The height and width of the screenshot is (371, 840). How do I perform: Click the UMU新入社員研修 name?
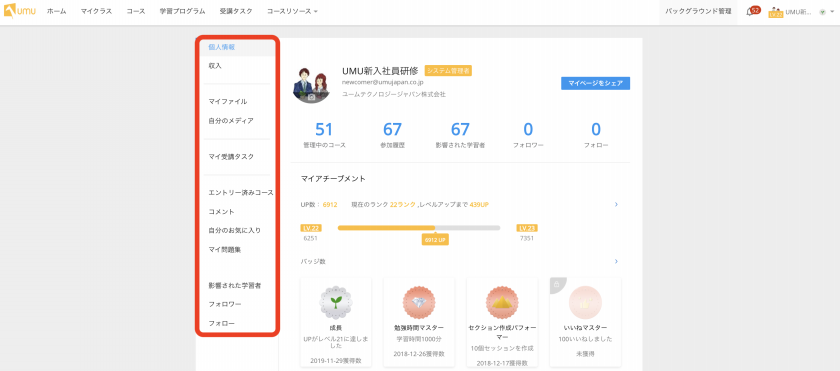380,71
